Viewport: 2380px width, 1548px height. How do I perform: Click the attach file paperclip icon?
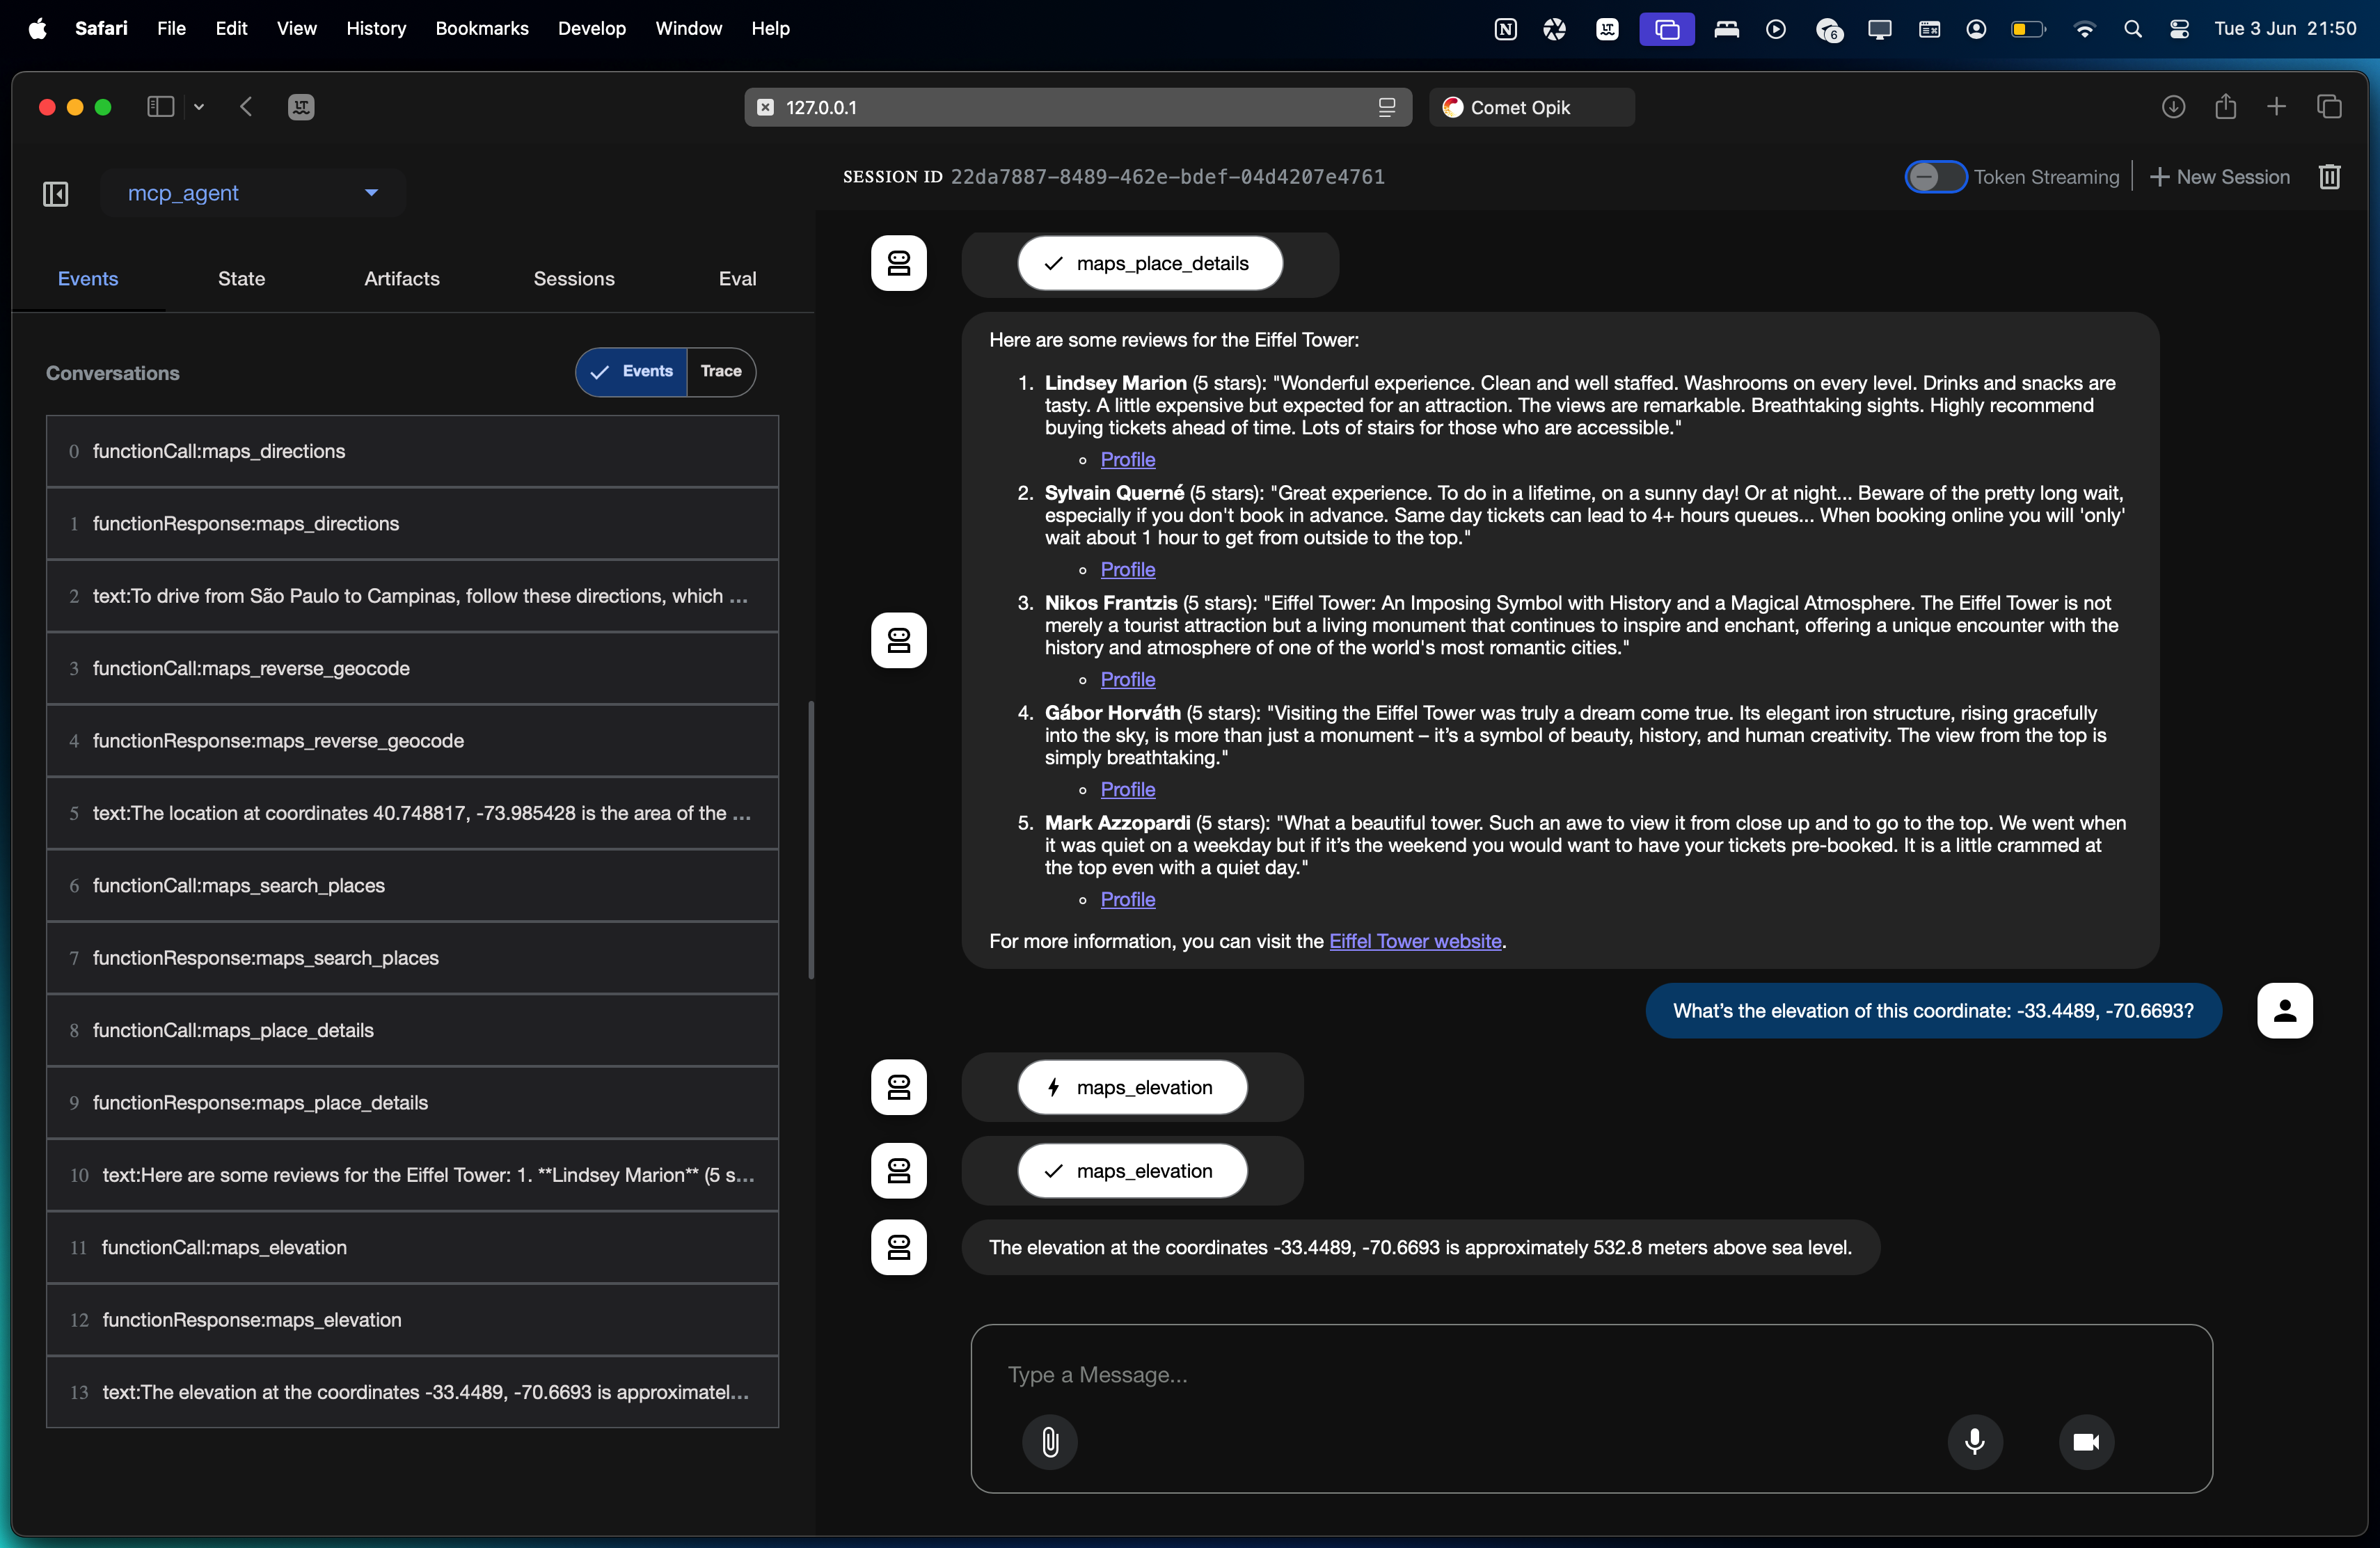point(1049,1441)
